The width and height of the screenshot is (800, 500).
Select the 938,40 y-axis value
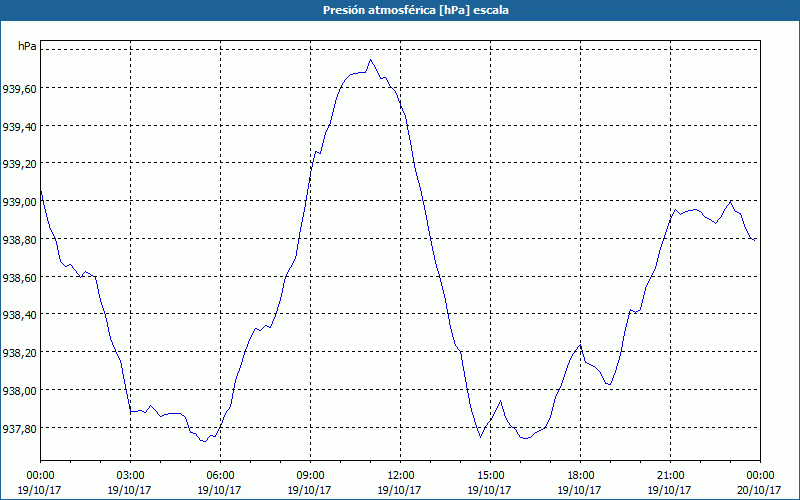[x=19, y=315]
